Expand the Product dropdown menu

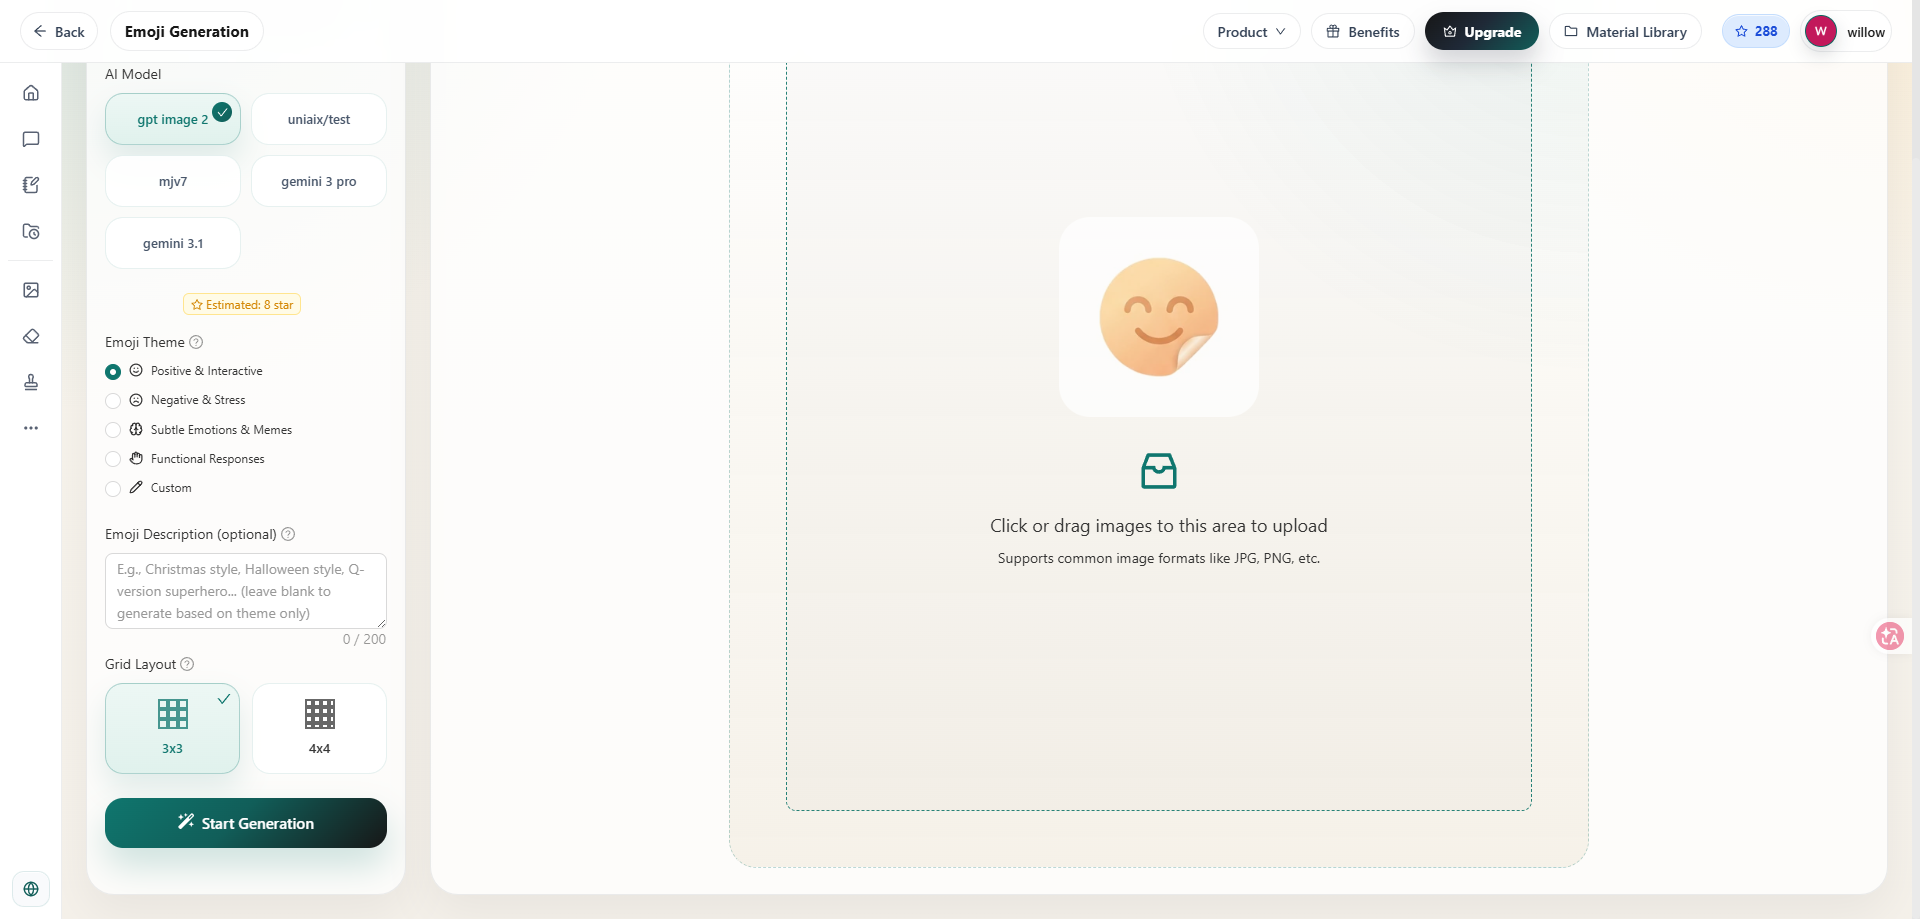click(1252, 31)
